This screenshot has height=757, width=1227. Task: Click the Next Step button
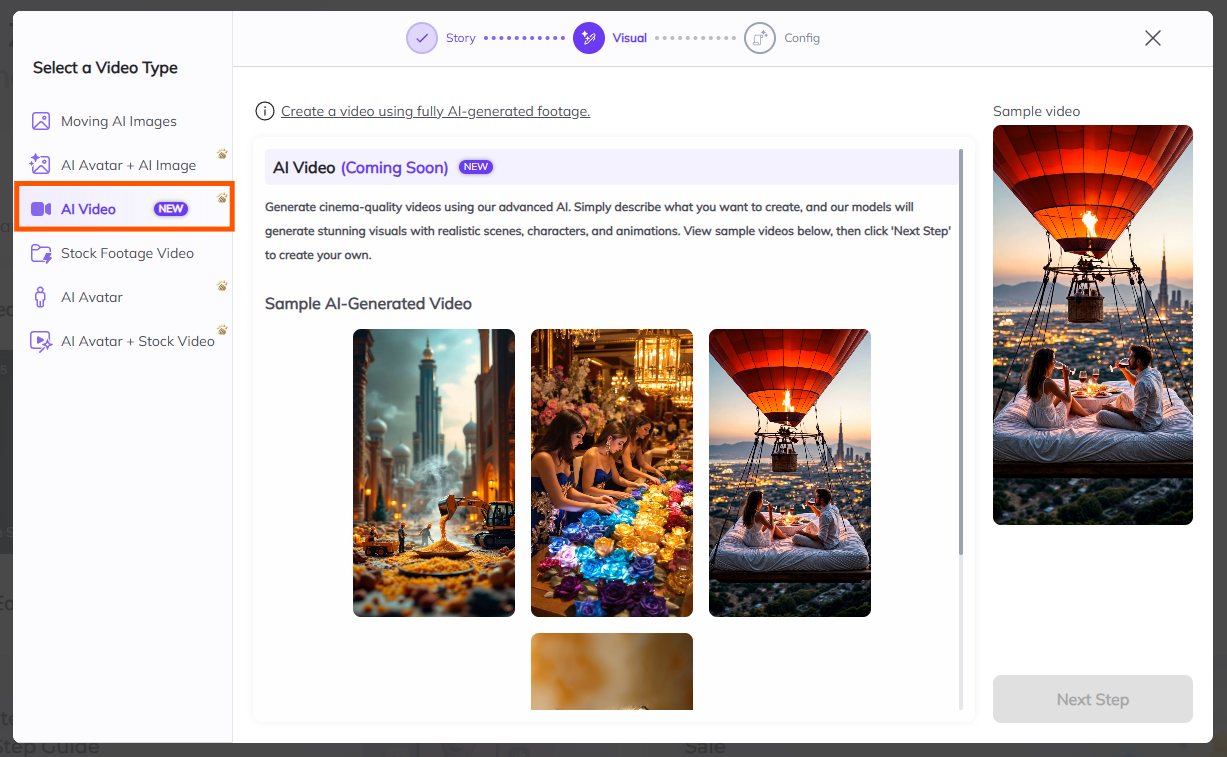[x=1093, y=699]
